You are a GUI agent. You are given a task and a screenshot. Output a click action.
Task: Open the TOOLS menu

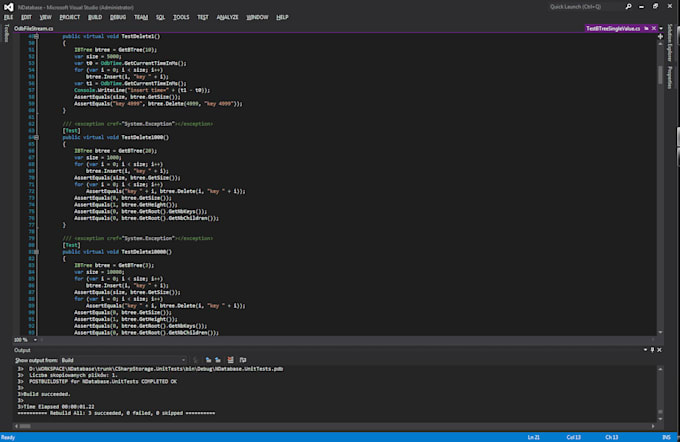(181, 17)
